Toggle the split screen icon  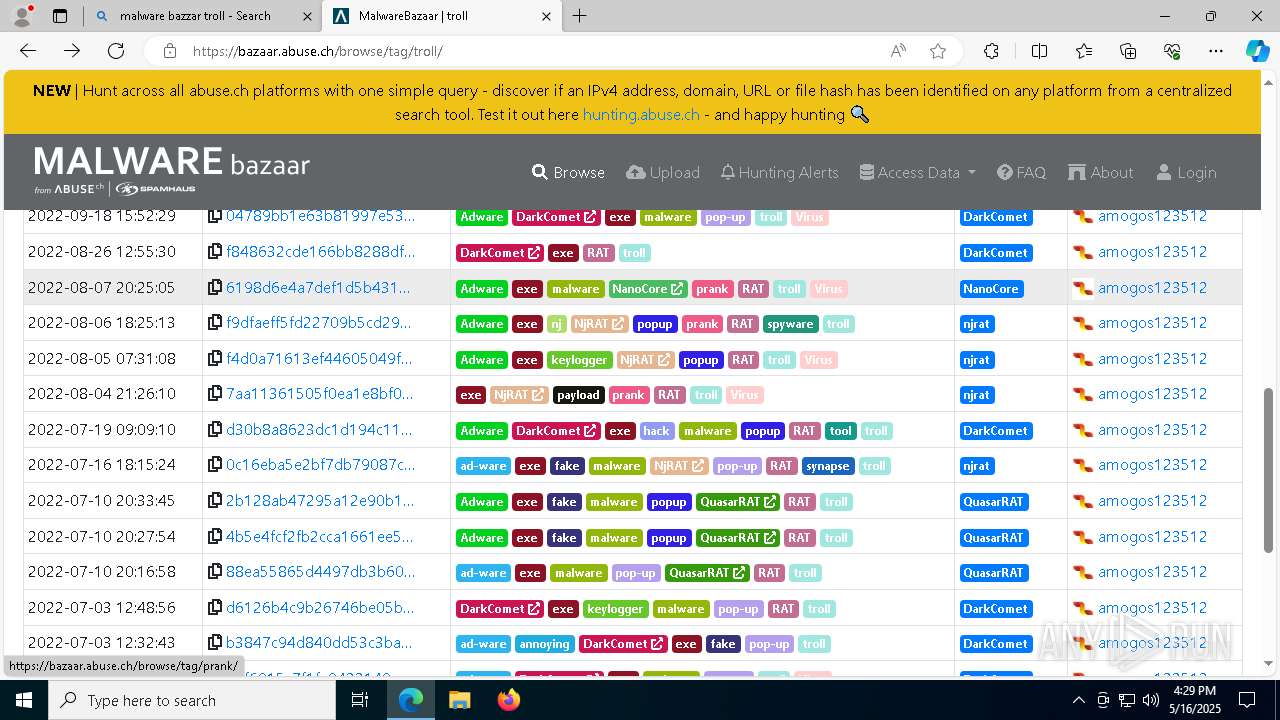[x=1039, y=51]
